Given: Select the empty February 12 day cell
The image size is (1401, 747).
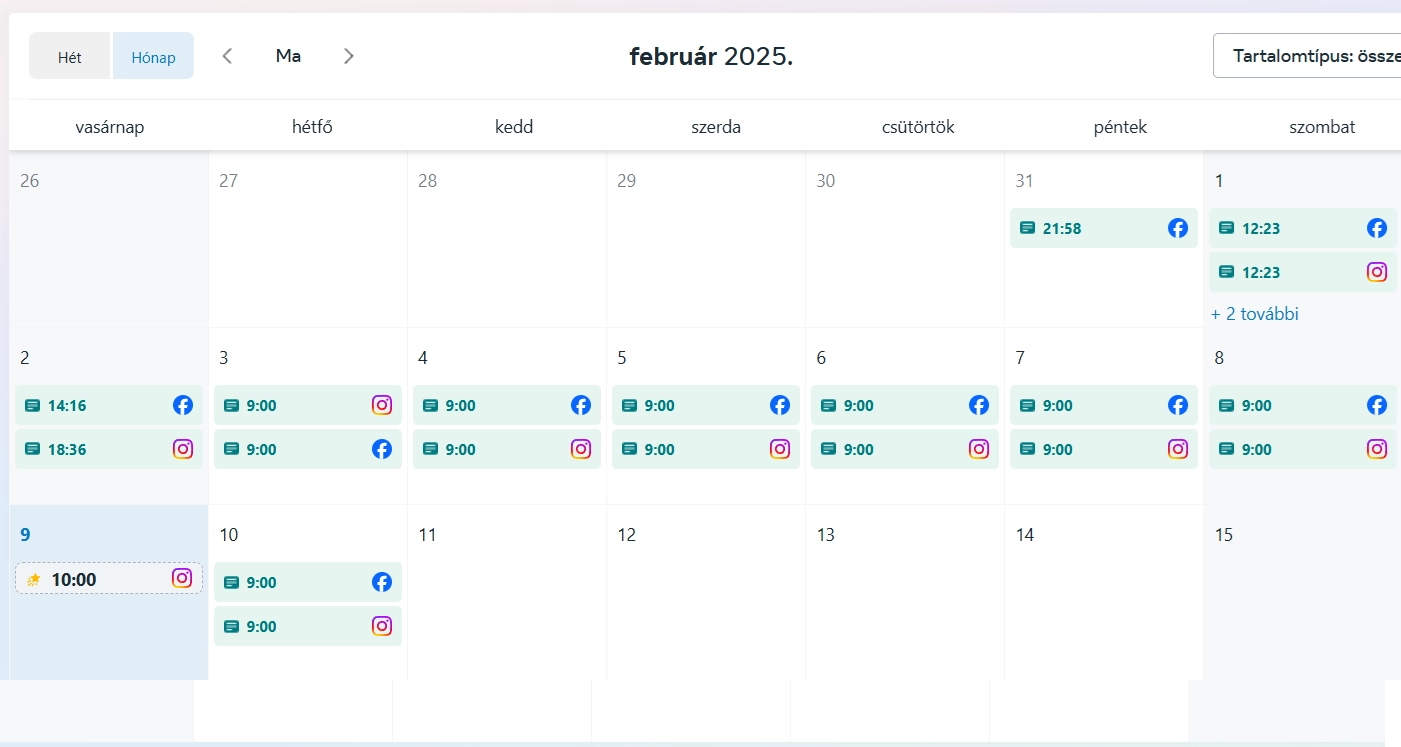Looking at the screenshot, I should [705, 610].
